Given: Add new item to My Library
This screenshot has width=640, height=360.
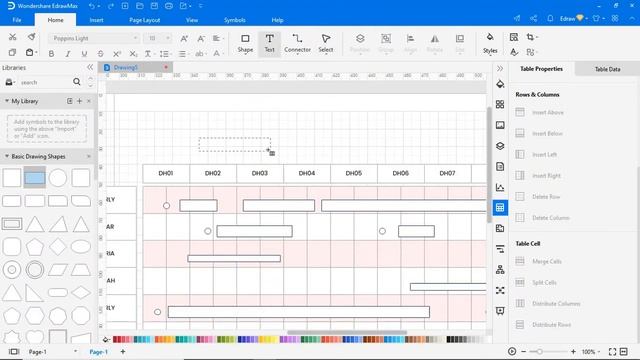Looking at the screenshot, I should [x=80, y=101].
